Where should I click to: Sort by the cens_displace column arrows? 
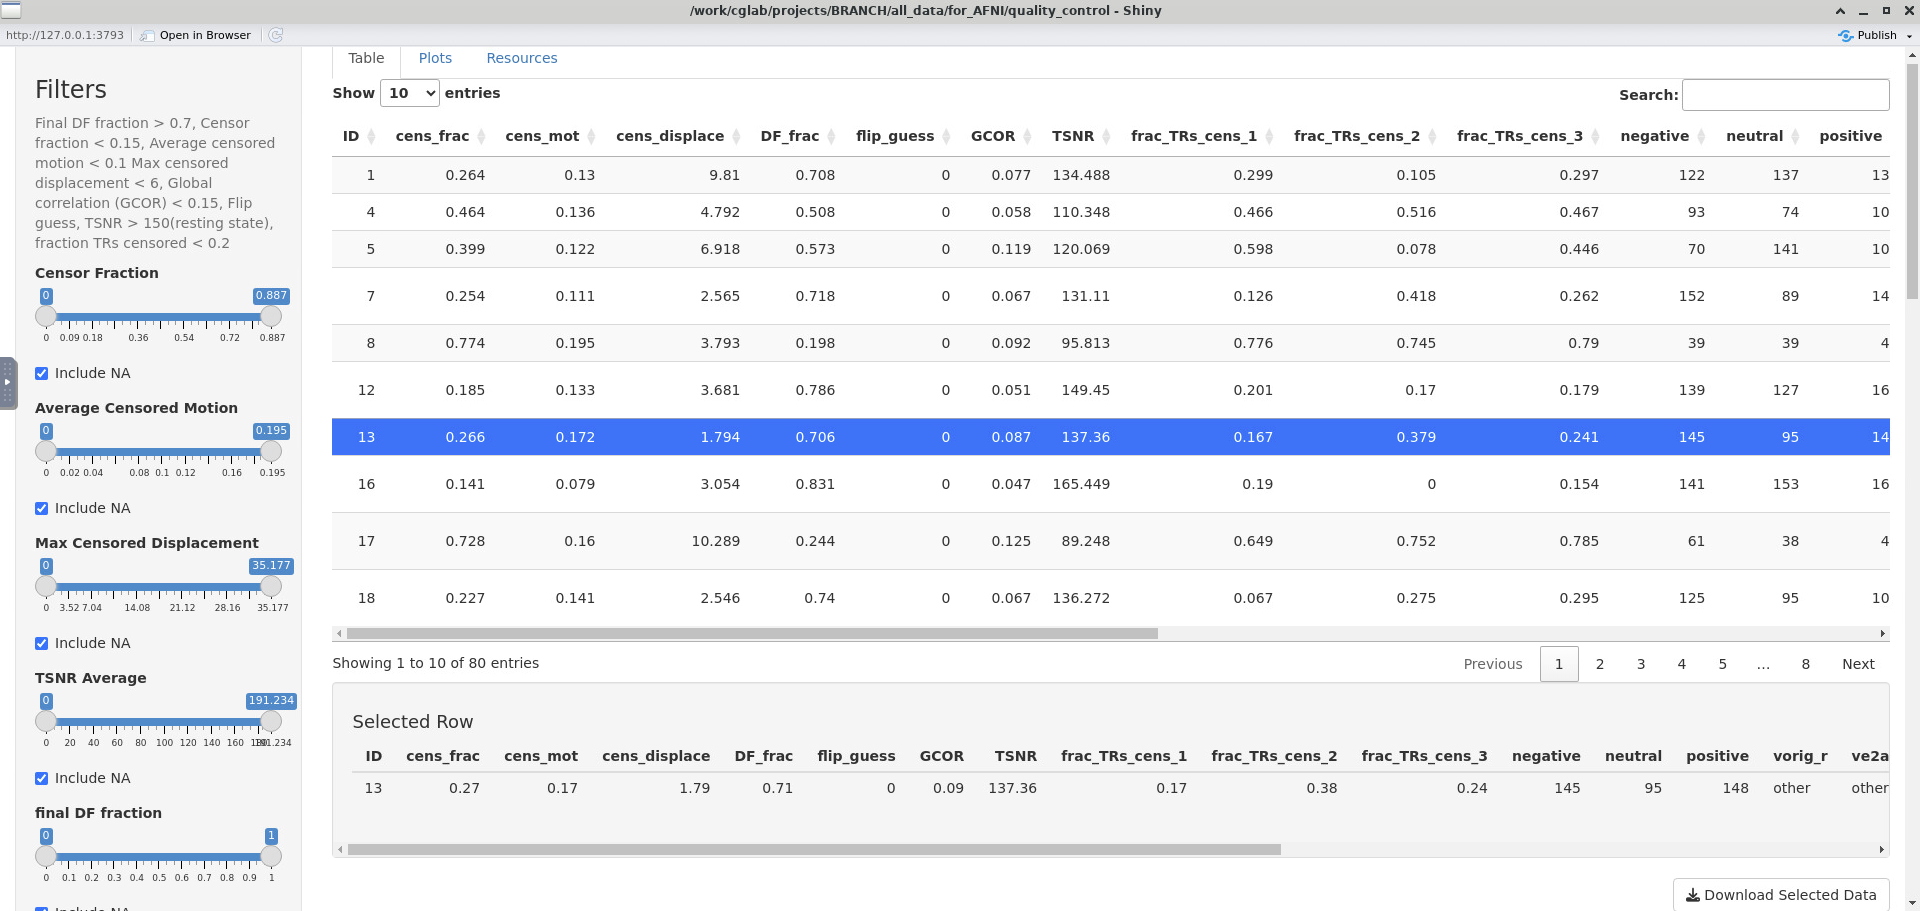(x=736, y=136)
